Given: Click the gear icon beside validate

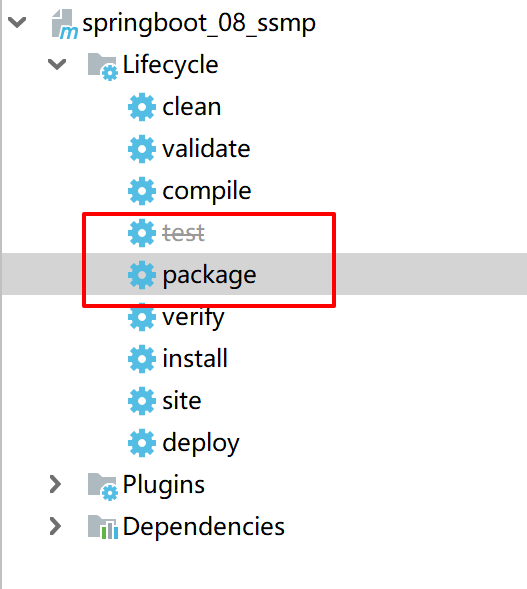Looking at the screenshot, I should (142, 149).
